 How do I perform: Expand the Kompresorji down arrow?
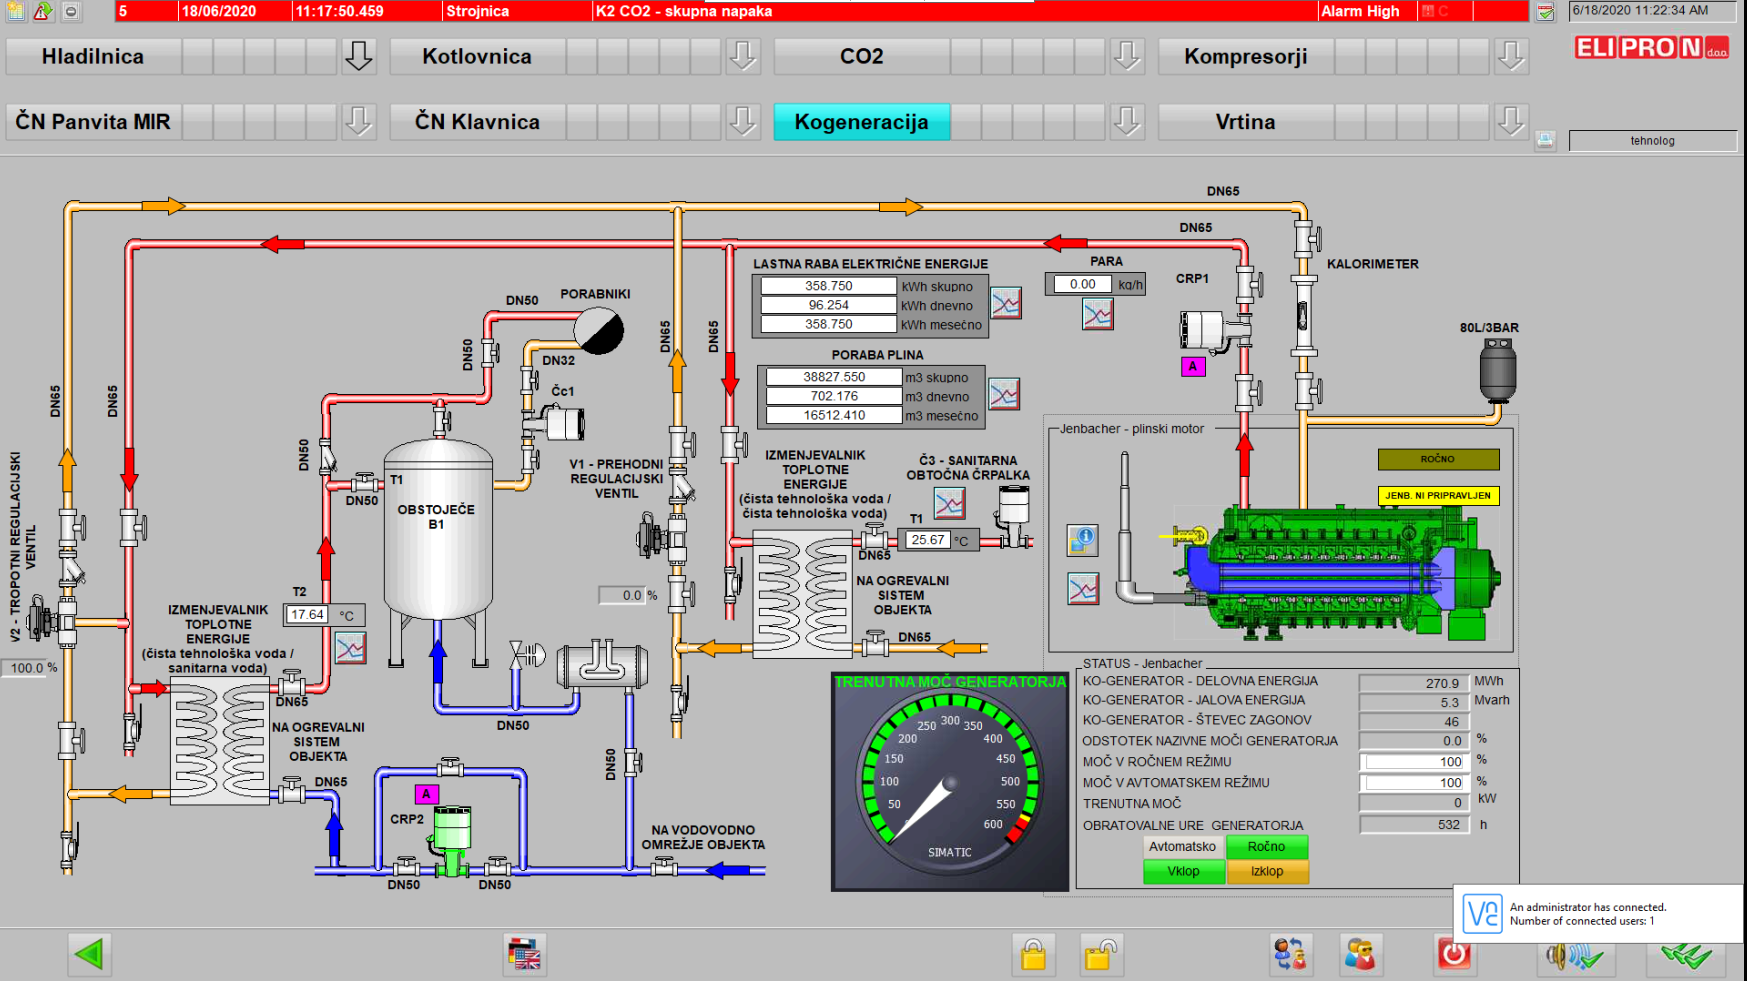[x=1510, y=57]
